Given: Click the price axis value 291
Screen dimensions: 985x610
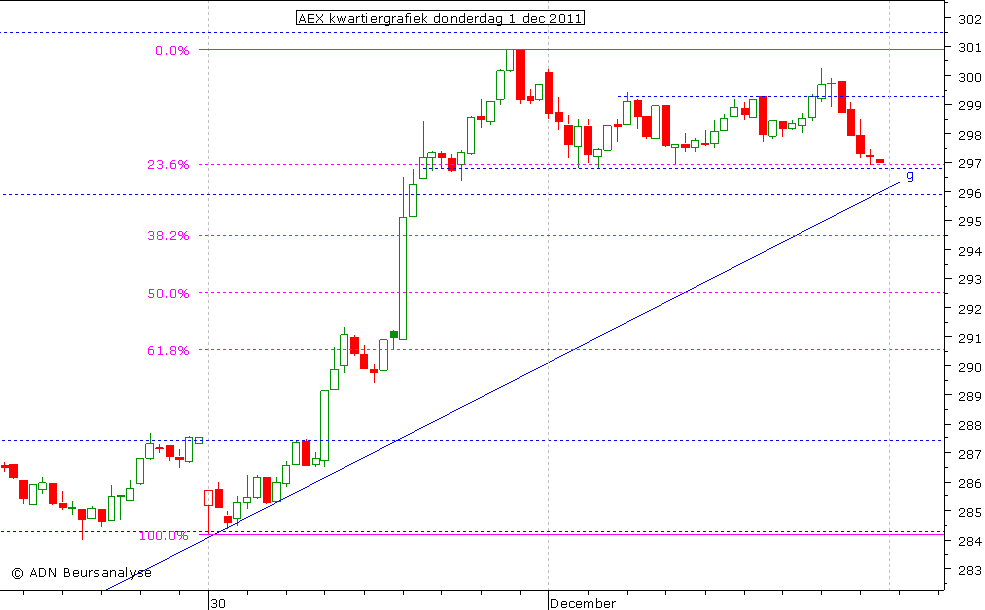Looking at the screenshot, I should click(970, 339).
